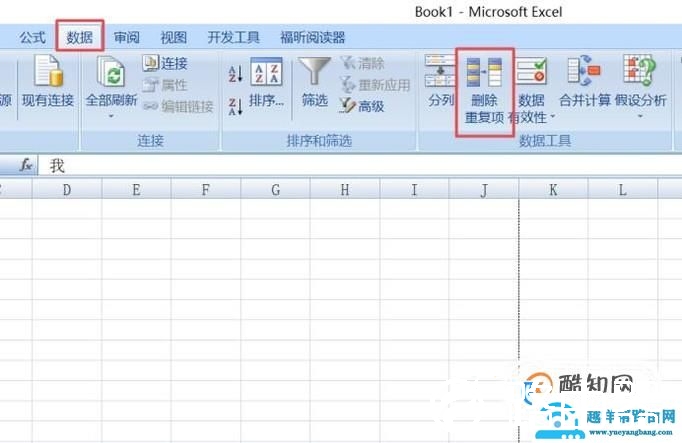
Task: Toggle the 筛选 funnel filter
Action: [x=314, y=83]
